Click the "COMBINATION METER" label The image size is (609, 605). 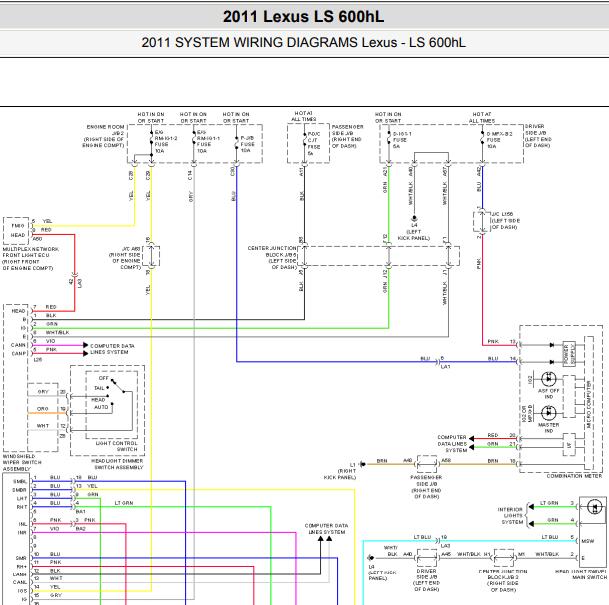point(574,476)
